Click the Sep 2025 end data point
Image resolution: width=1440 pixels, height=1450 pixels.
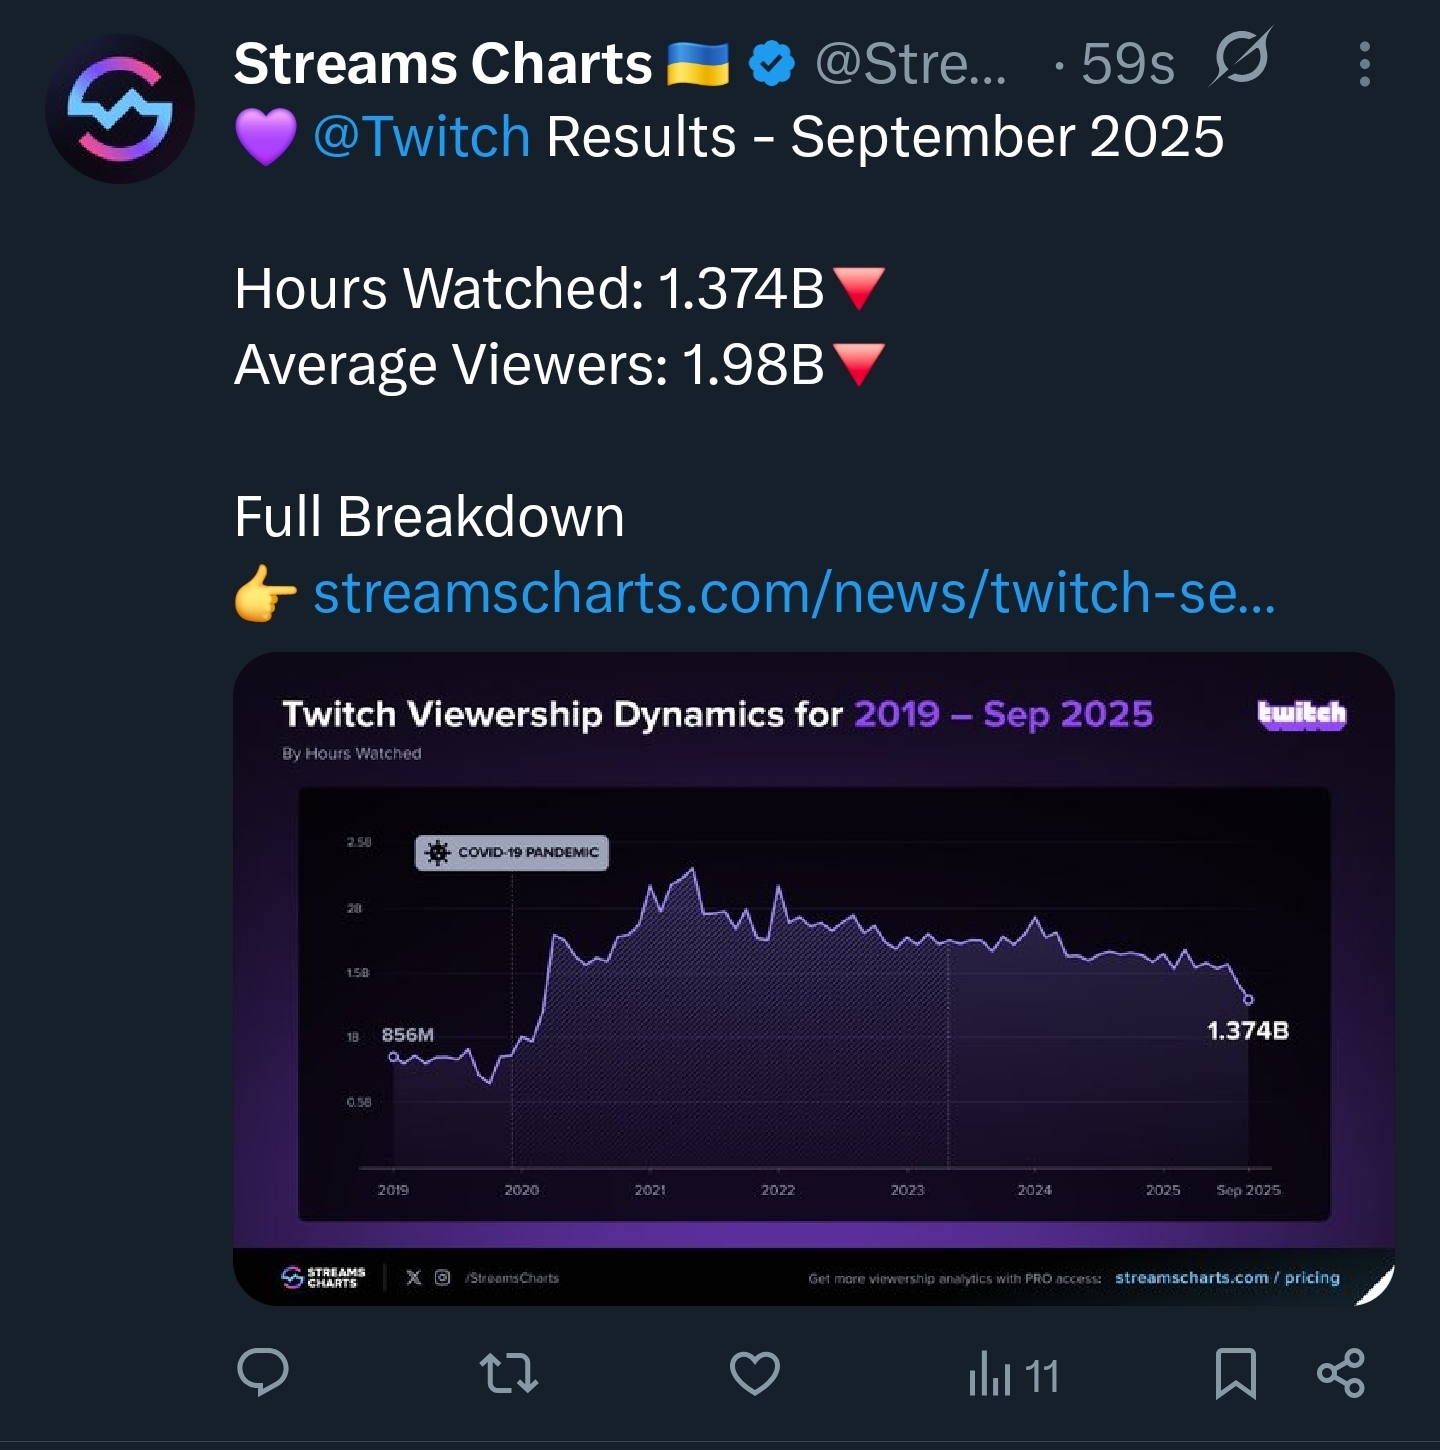[1248, 999]
